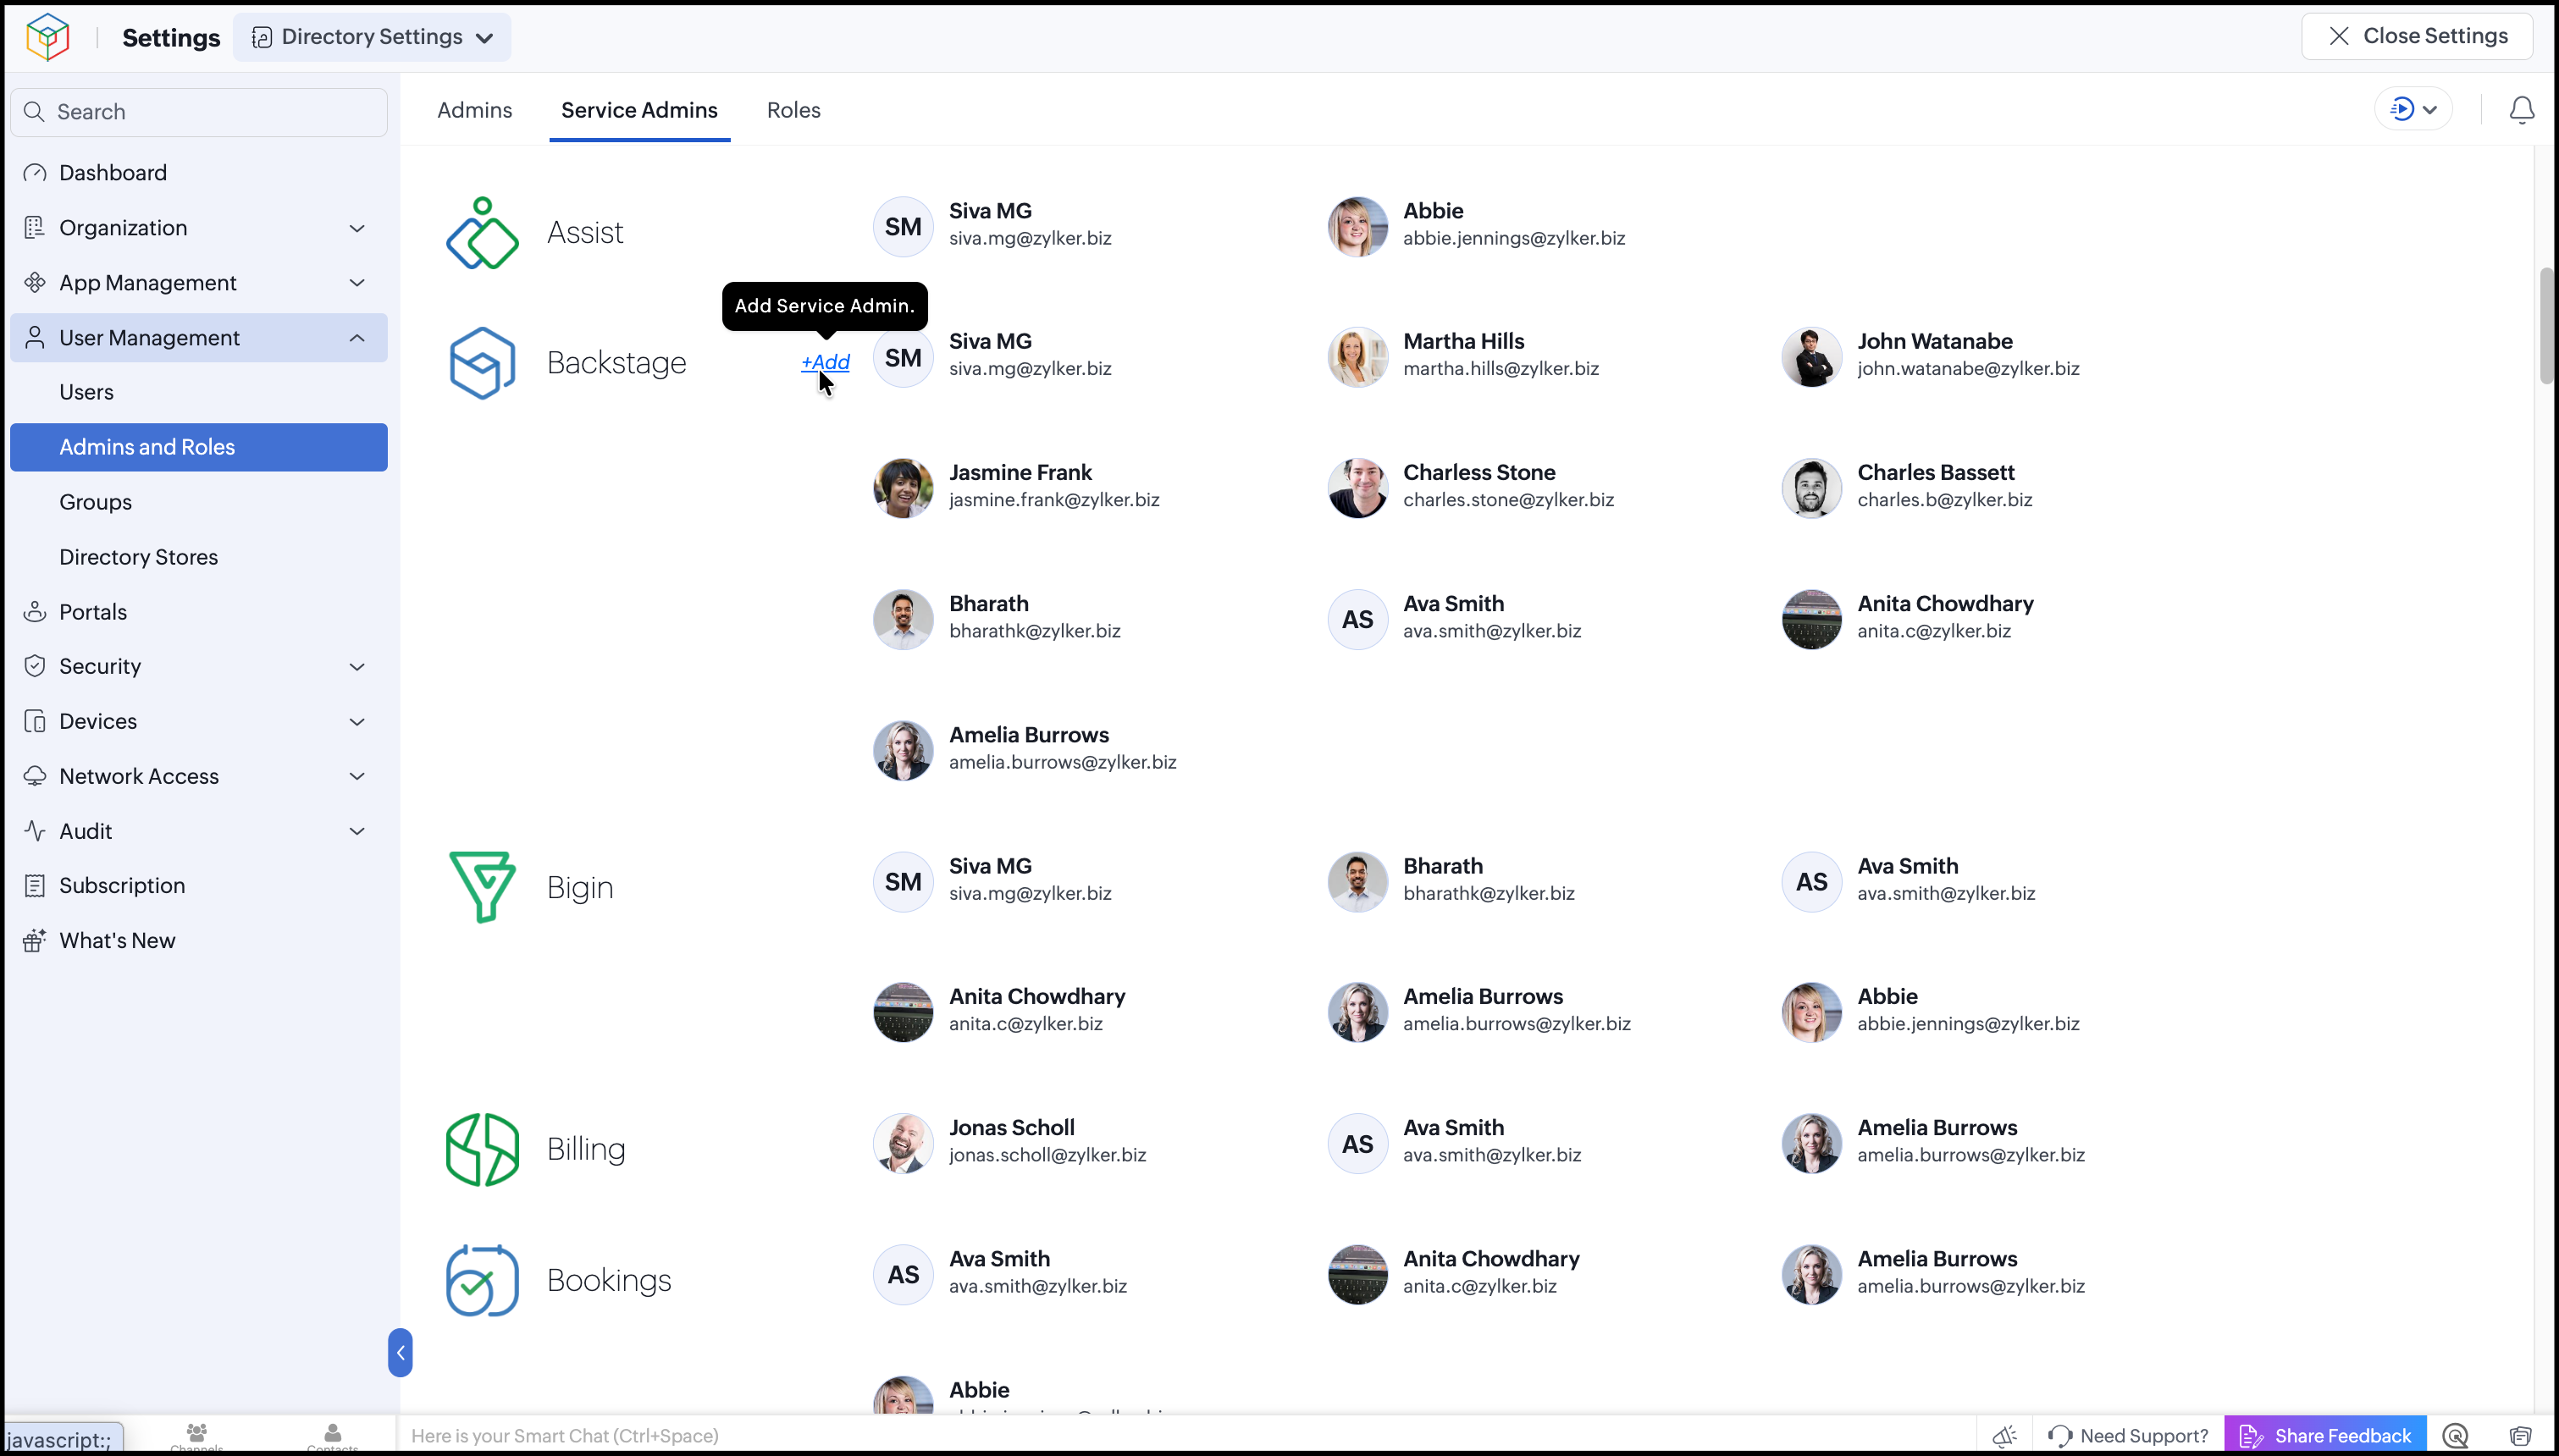Click John Watanabe's avatar photo

pyautogui.click(x=1811, y=357)
